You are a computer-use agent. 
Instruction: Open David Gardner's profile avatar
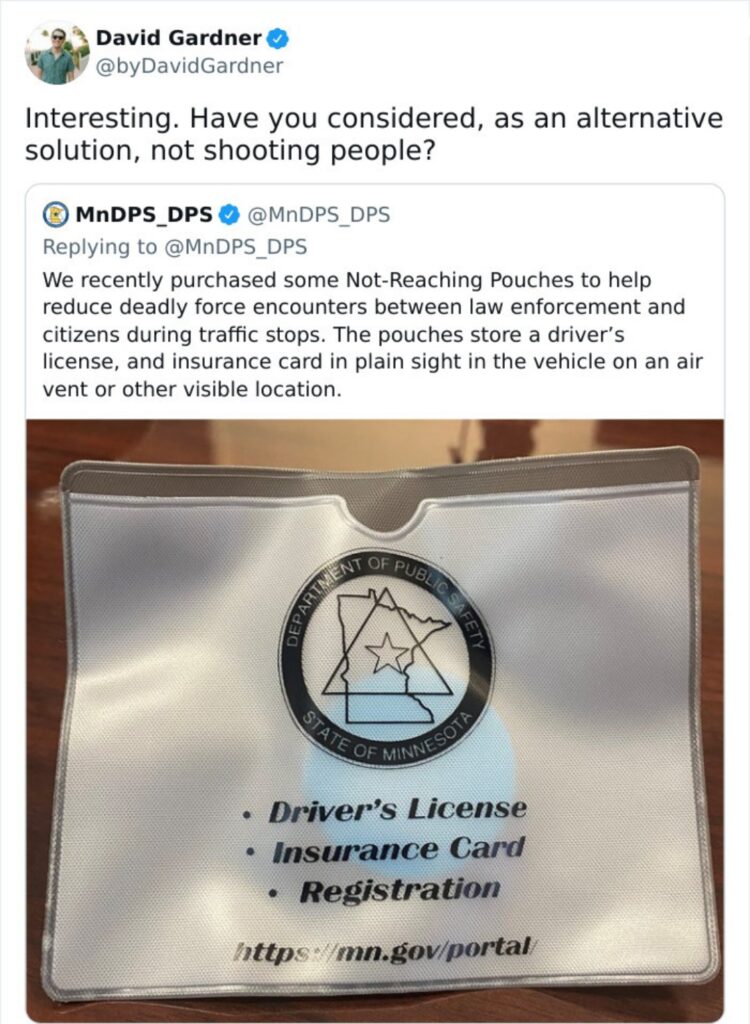57,54
